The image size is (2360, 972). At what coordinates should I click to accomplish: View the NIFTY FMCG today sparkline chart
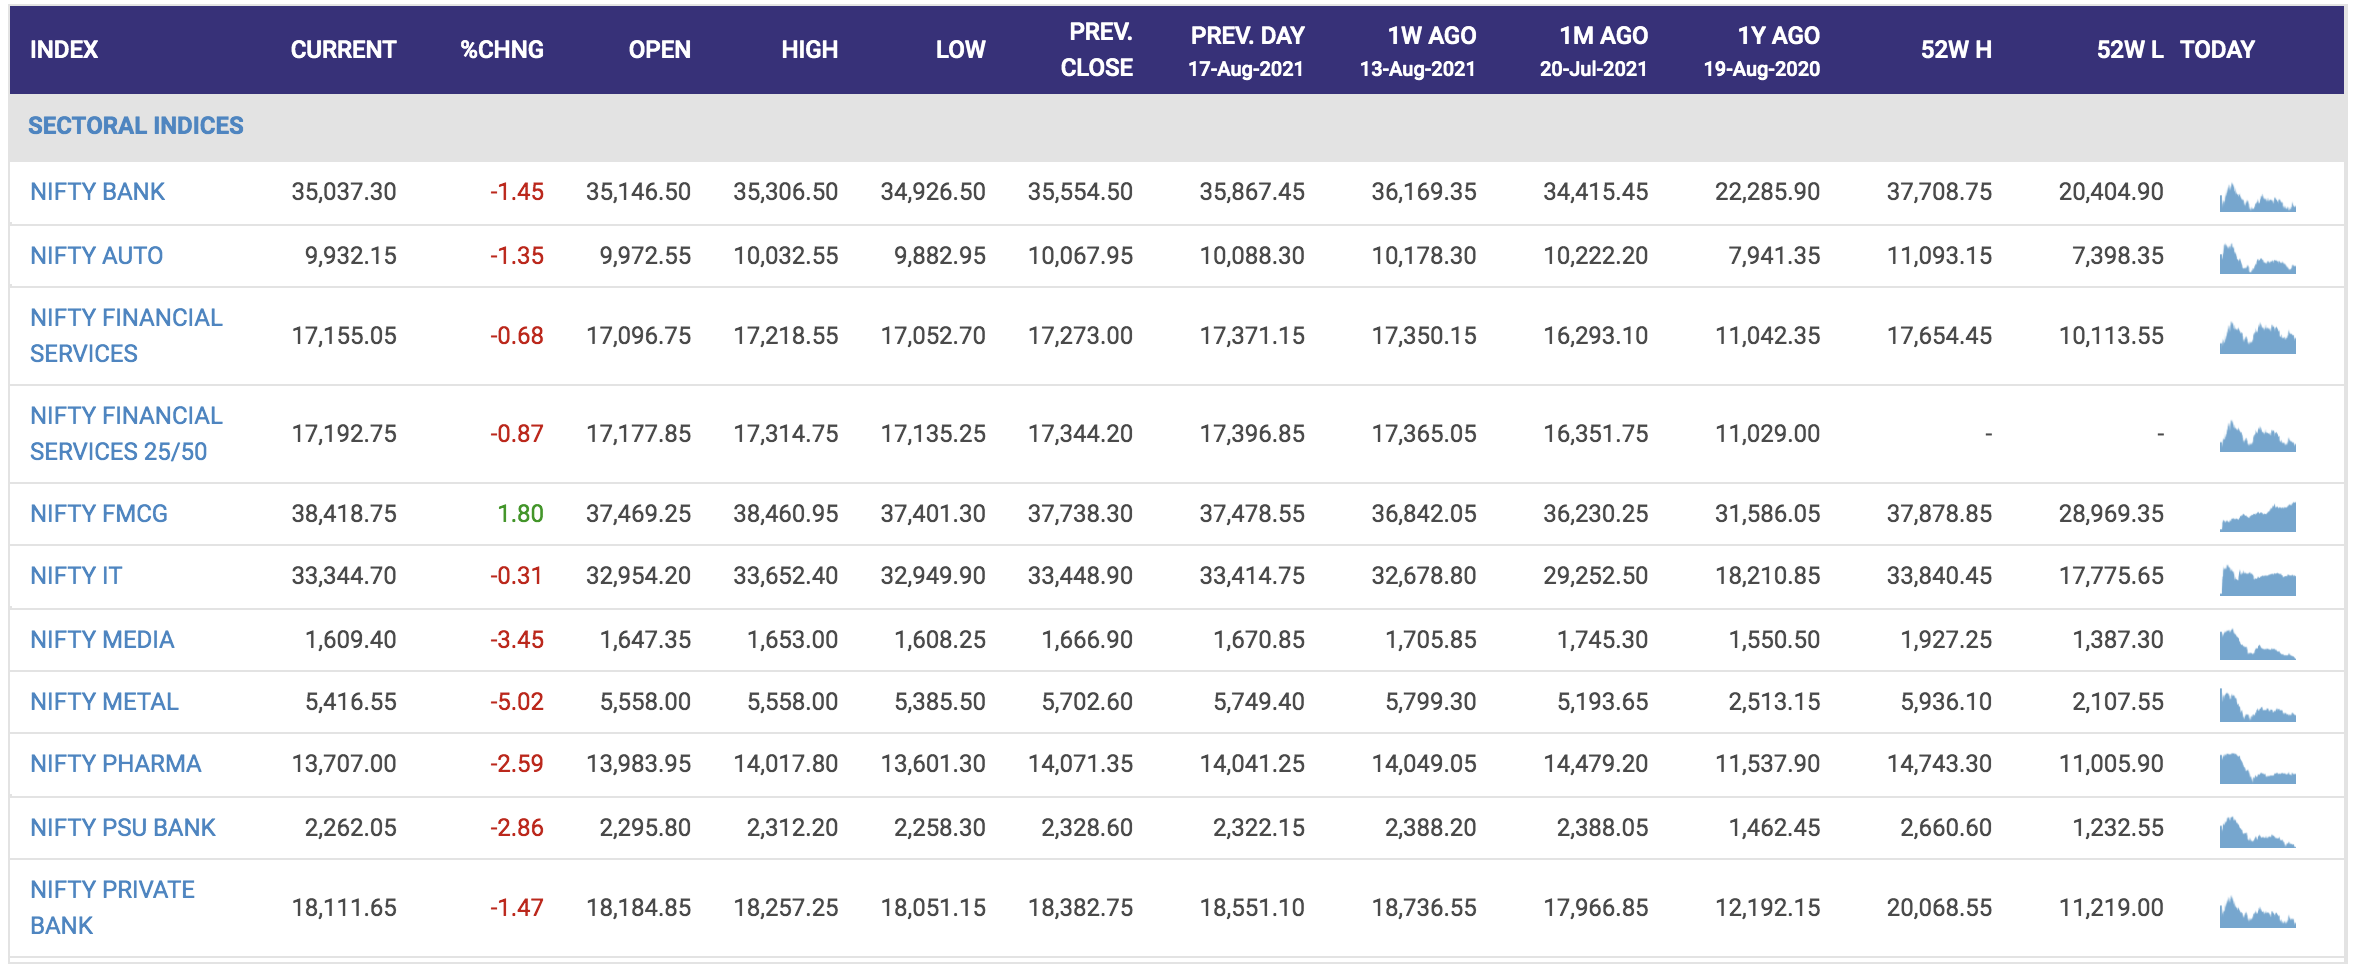(2257, 517)
